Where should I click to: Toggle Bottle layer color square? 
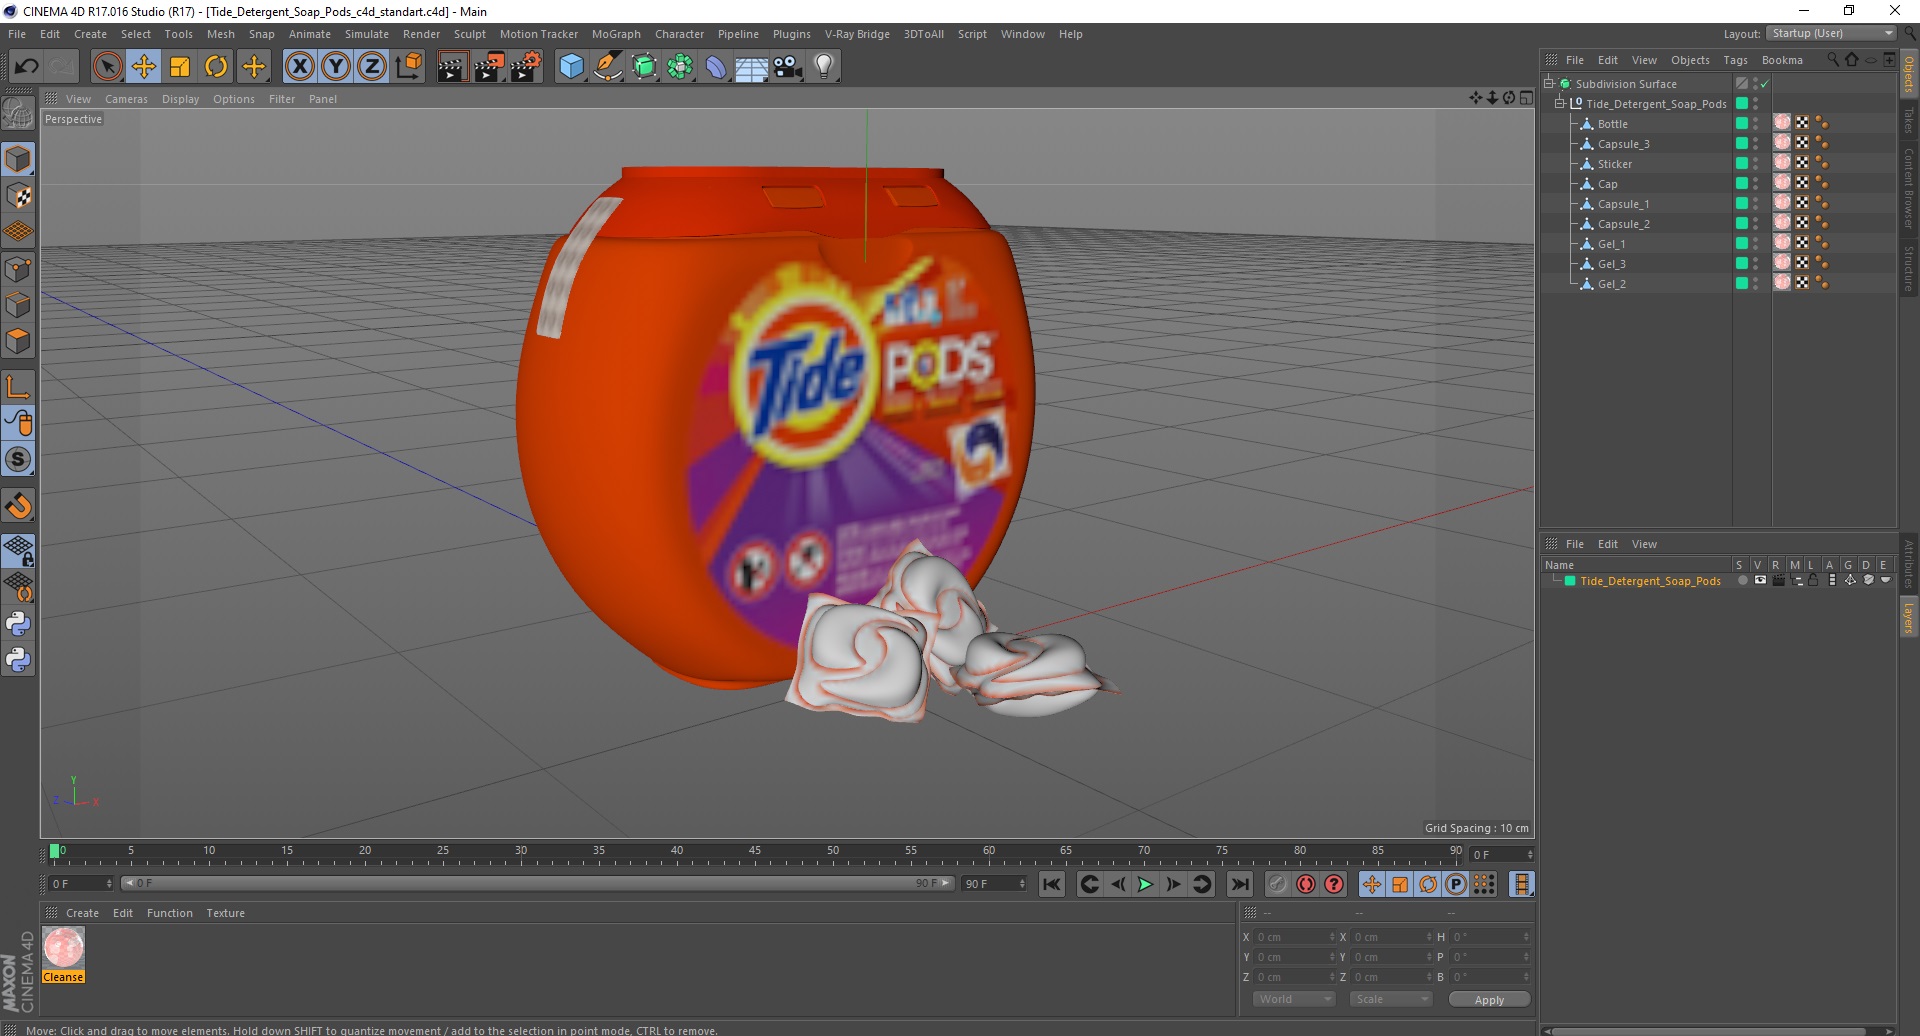click(1742, 124)
